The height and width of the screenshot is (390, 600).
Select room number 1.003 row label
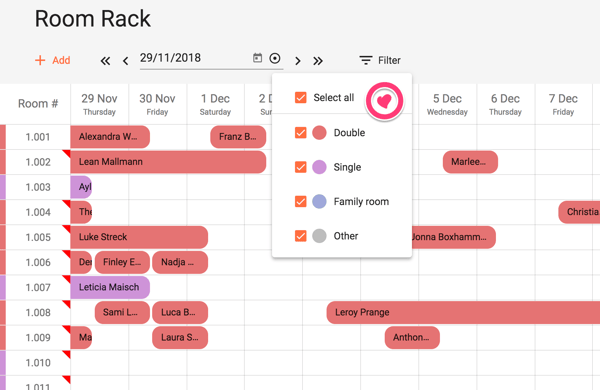[x=38, y=187]
